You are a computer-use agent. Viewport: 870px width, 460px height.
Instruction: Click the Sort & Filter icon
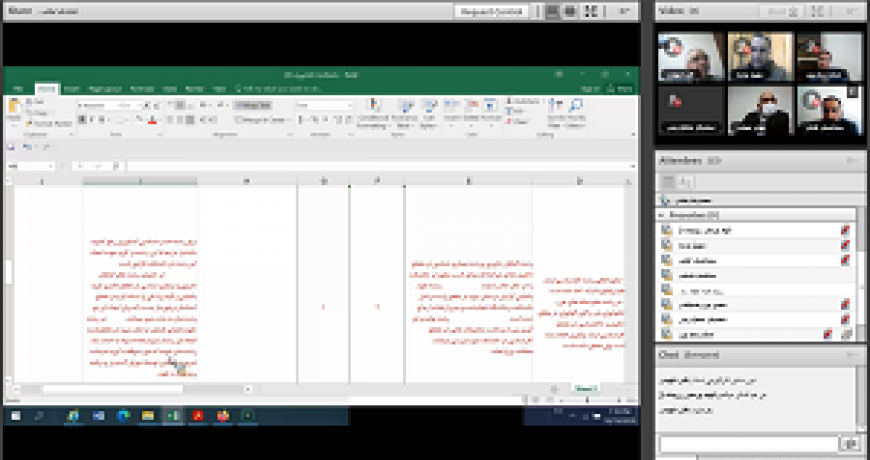pyautogui.click(x=555, y=107)
